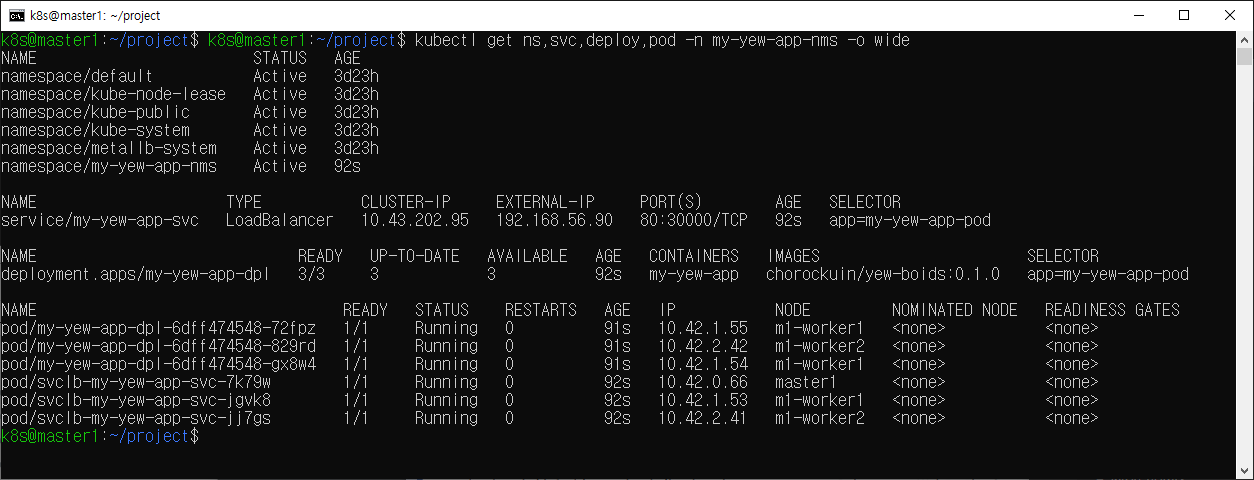Click the pod name ending in 72fpz
Image resolution: width=1254 pixels, height=480 pixels.
coord(158,328)
